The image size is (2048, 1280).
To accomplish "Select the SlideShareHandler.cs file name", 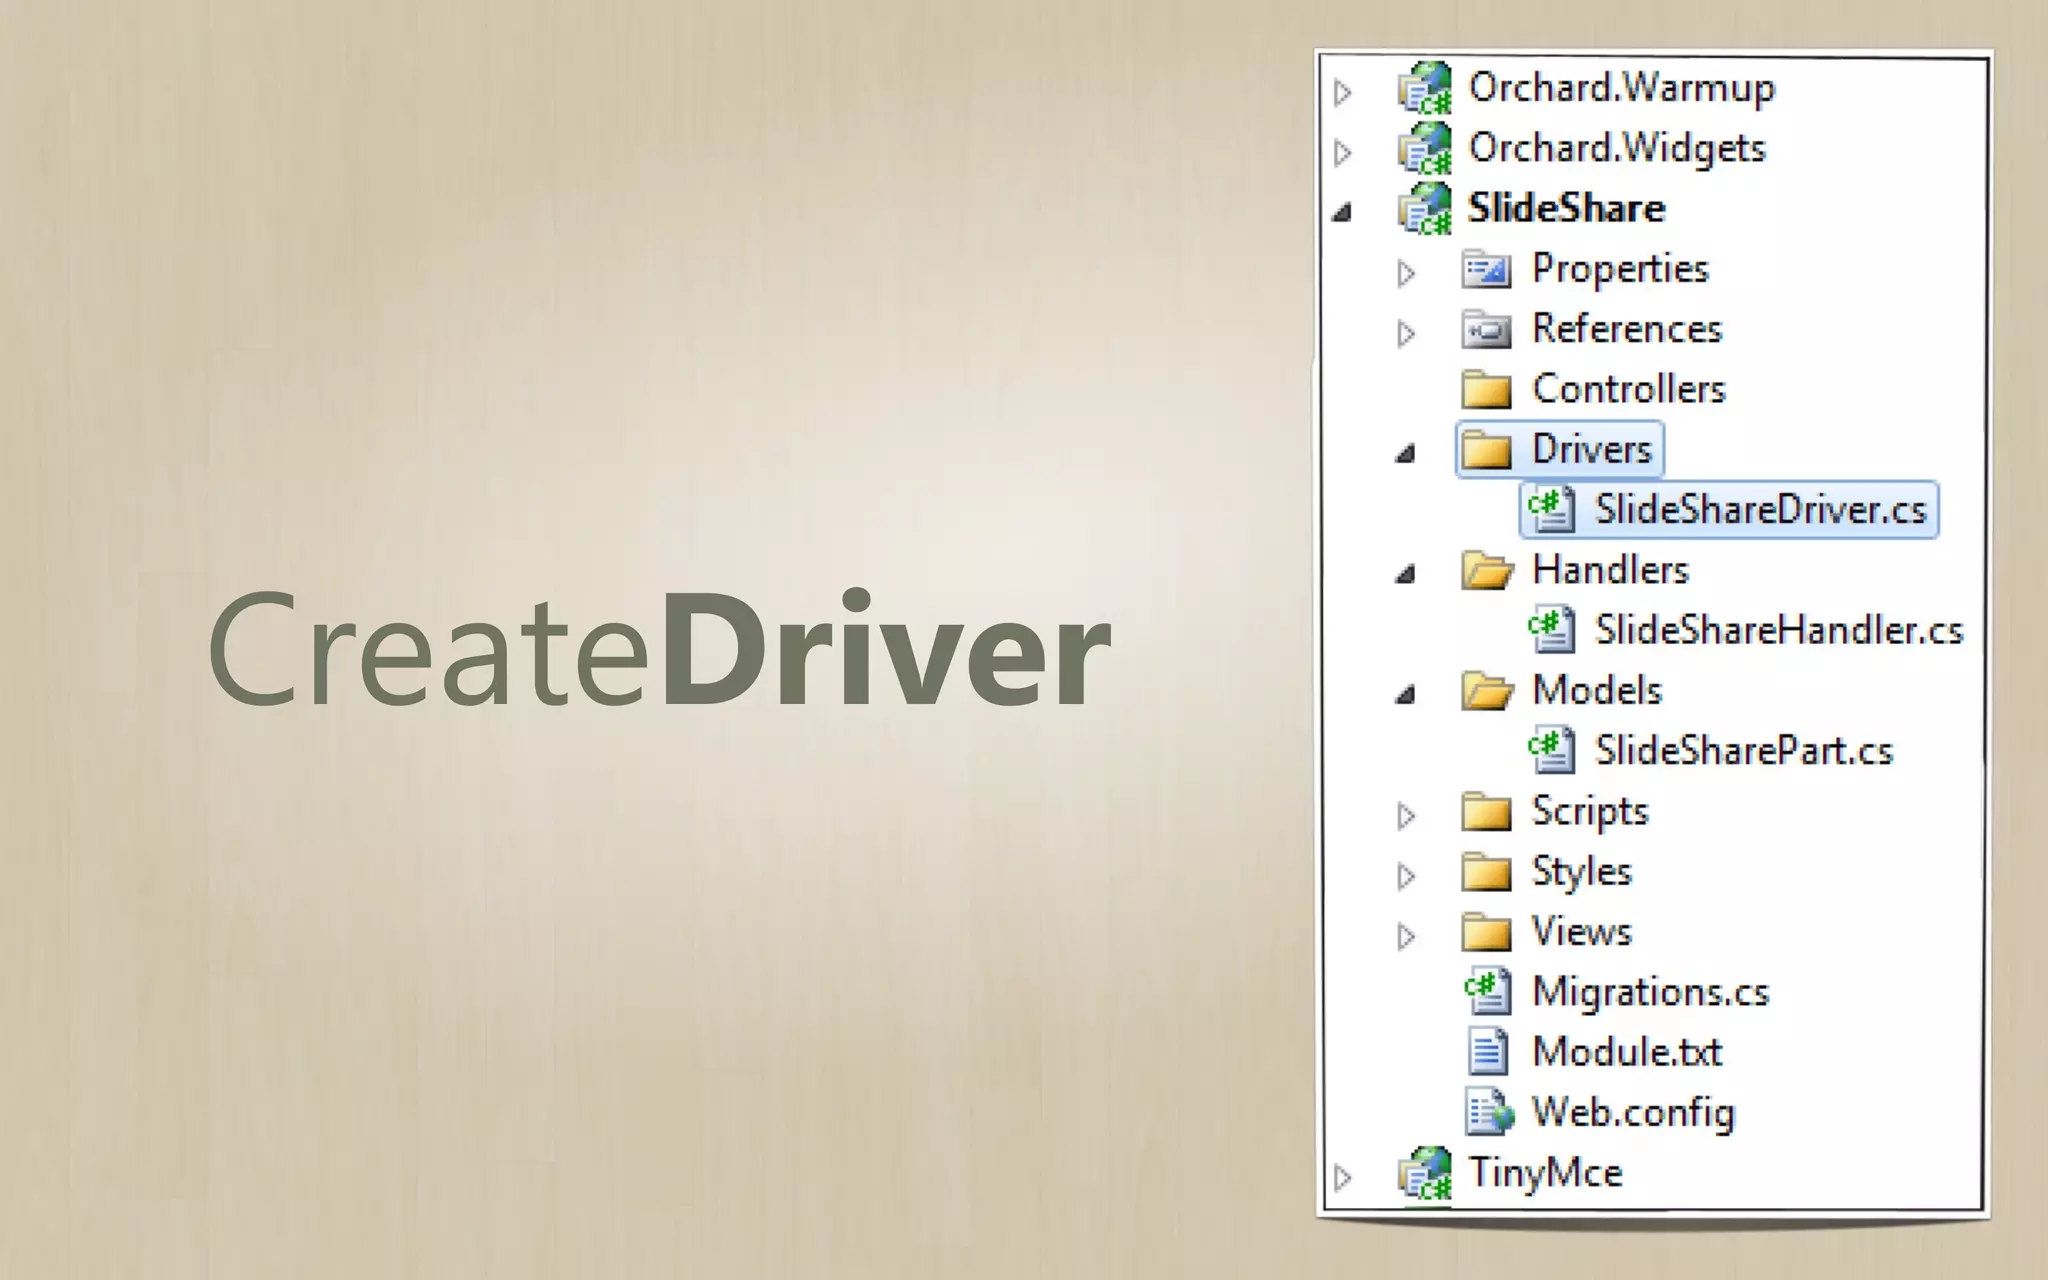I will [1779, 630].
